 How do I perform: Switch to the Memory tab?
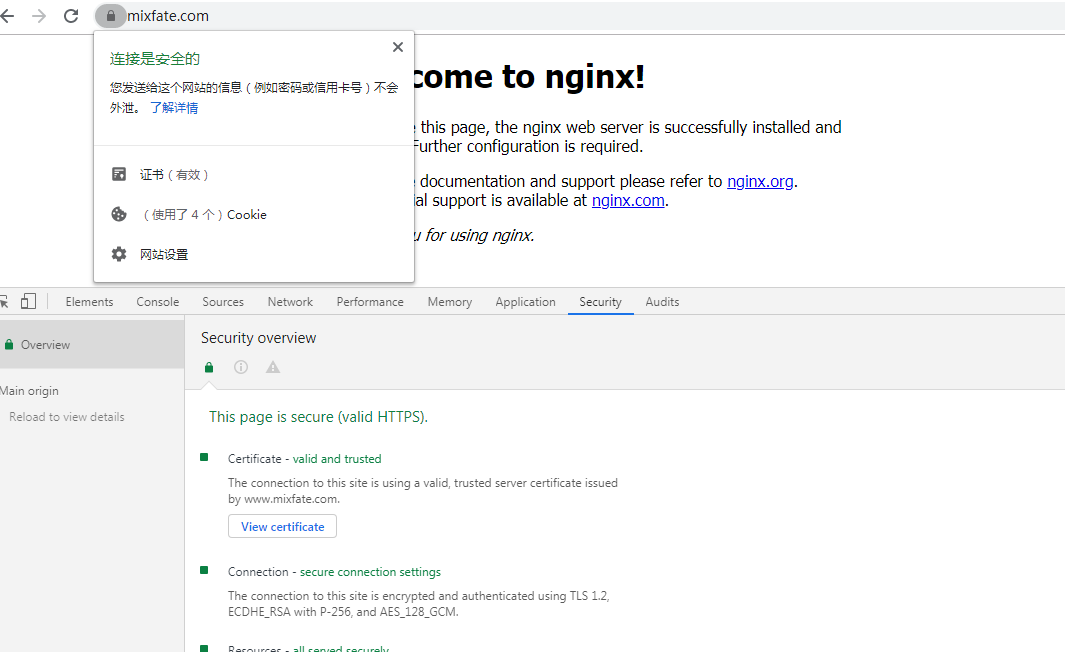(450, 302)
